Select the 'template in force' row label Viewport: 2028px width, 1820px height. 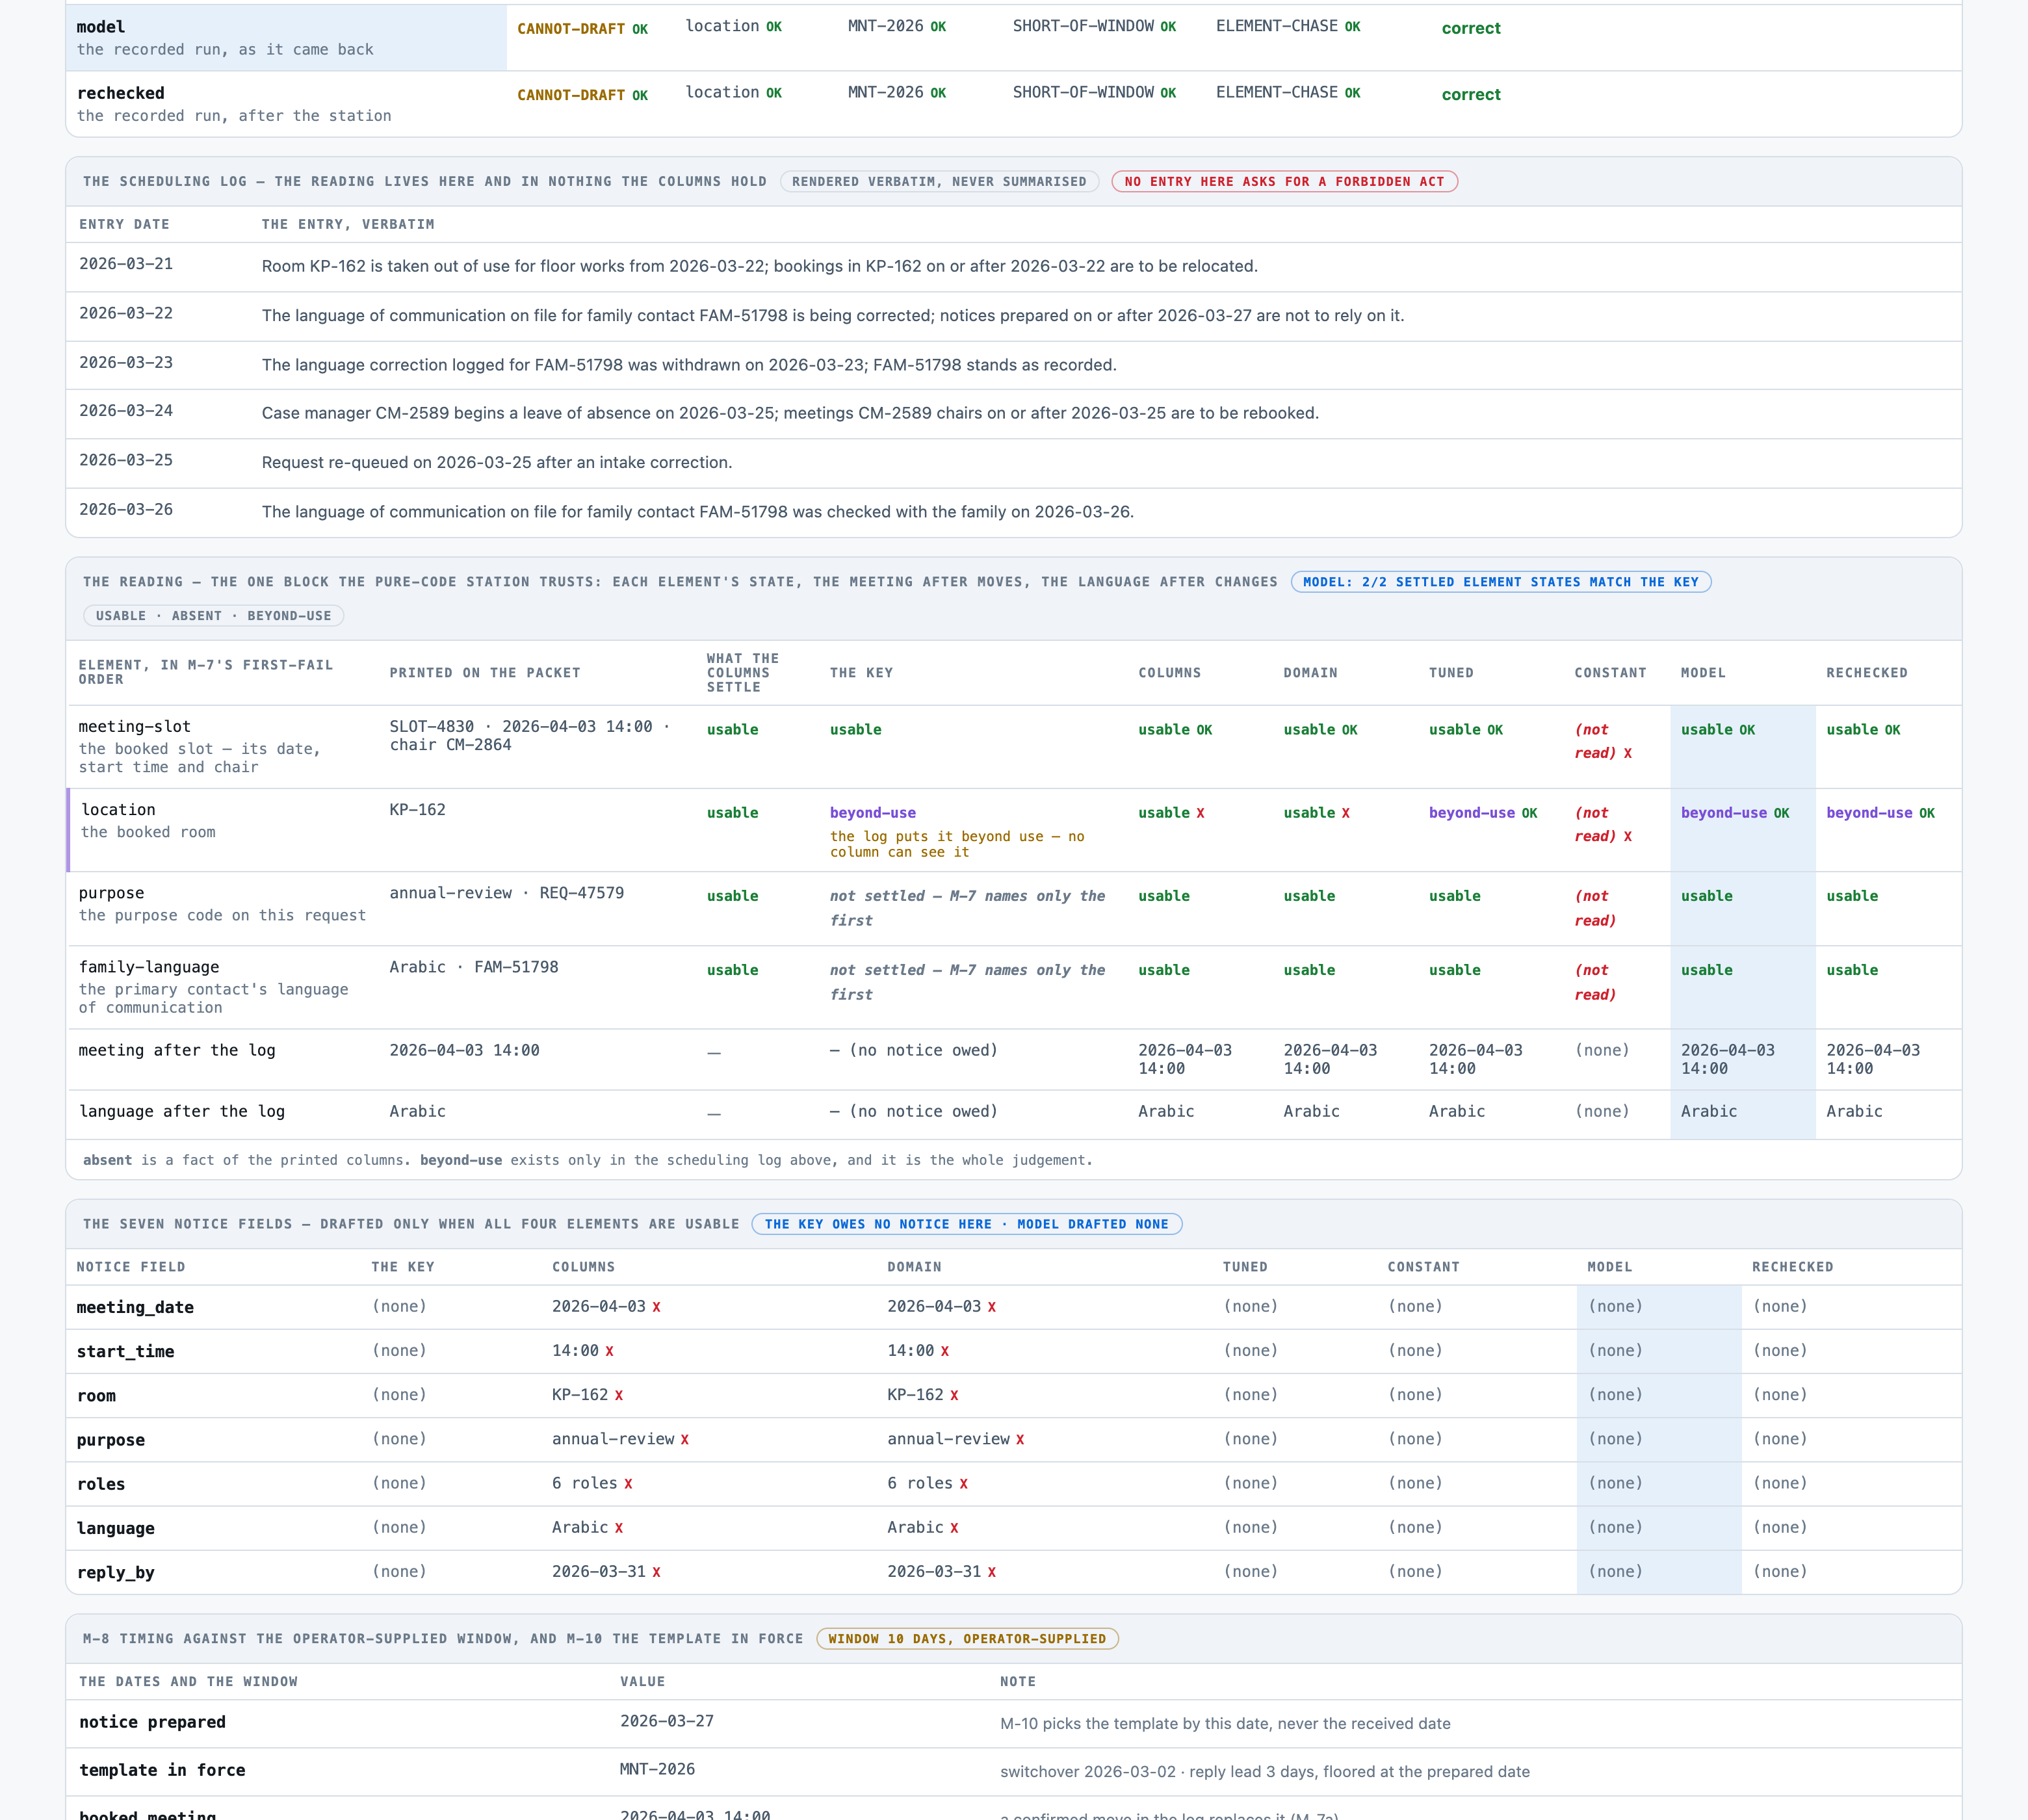(x=162, y=1770)
